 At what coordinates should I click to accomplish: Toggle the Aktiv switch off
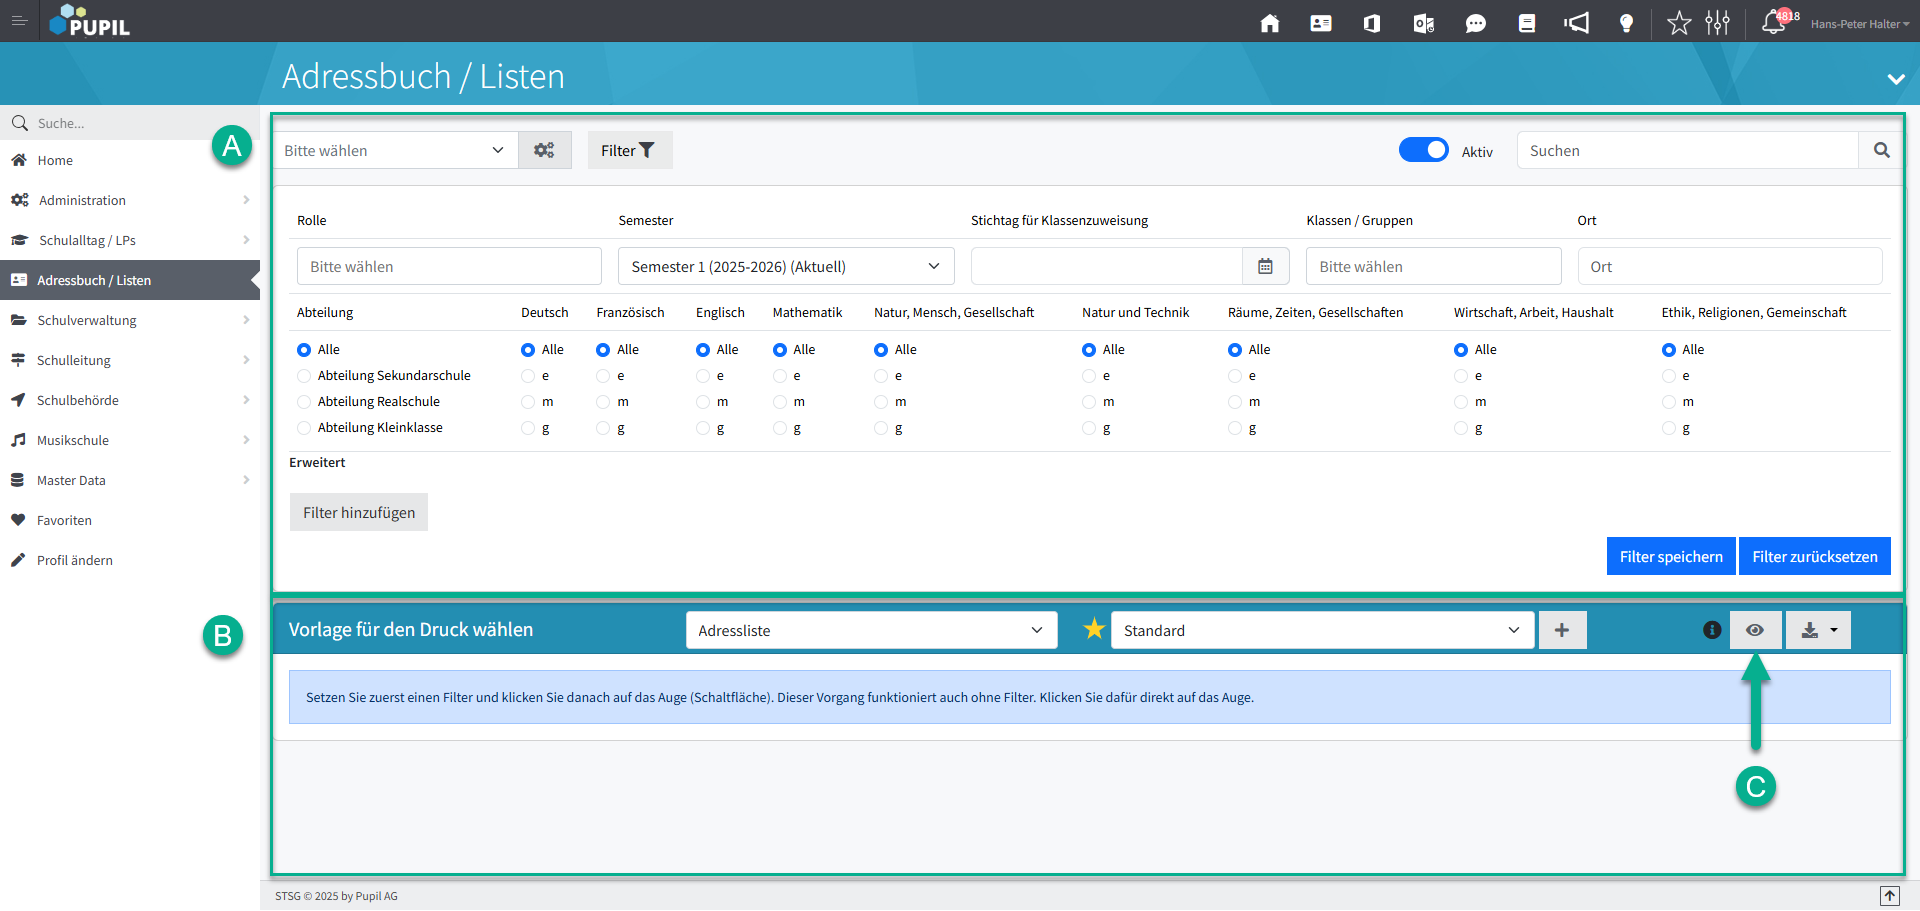pyautogui.click(x=1423, y=150)
